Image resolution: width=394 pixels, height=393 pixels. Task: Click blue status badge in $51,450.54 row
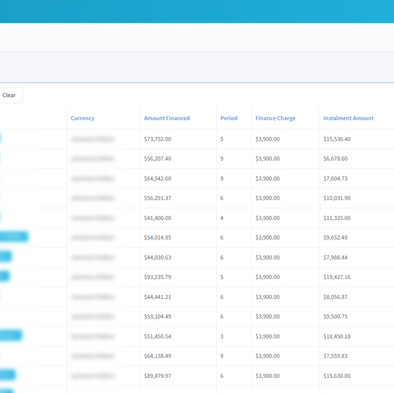[11, 335]
